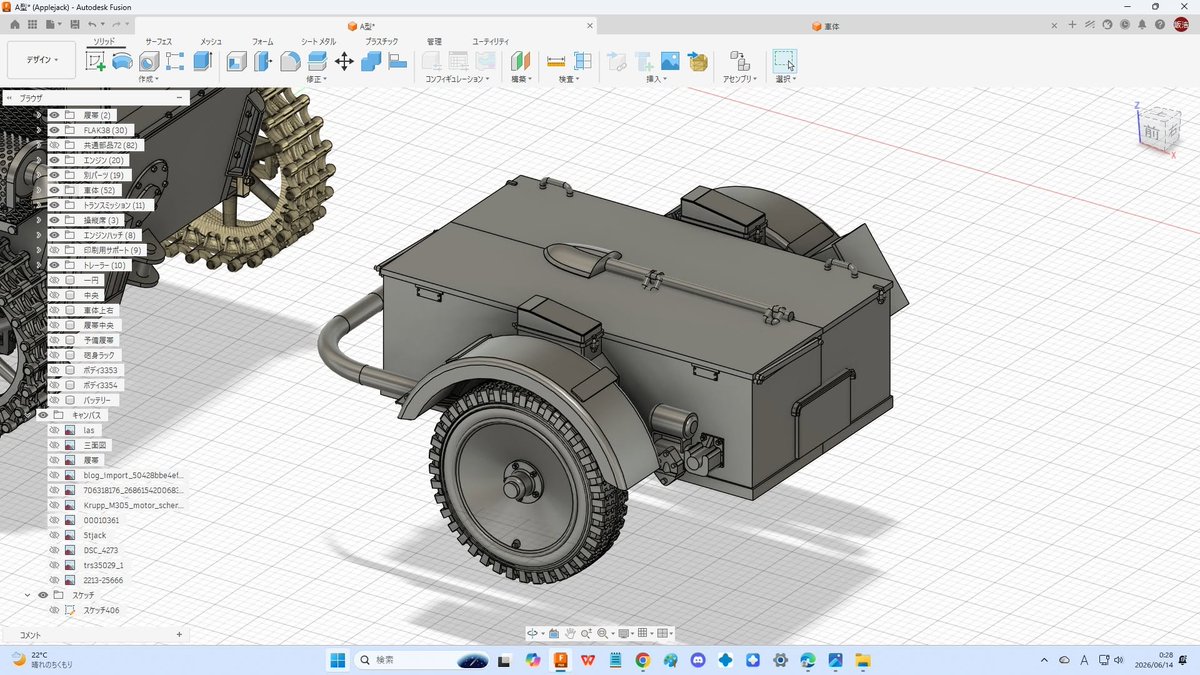This screenshot has height=675, width=1200.
Task: Click the Interference inspect icon
Action: pos(583,61)
